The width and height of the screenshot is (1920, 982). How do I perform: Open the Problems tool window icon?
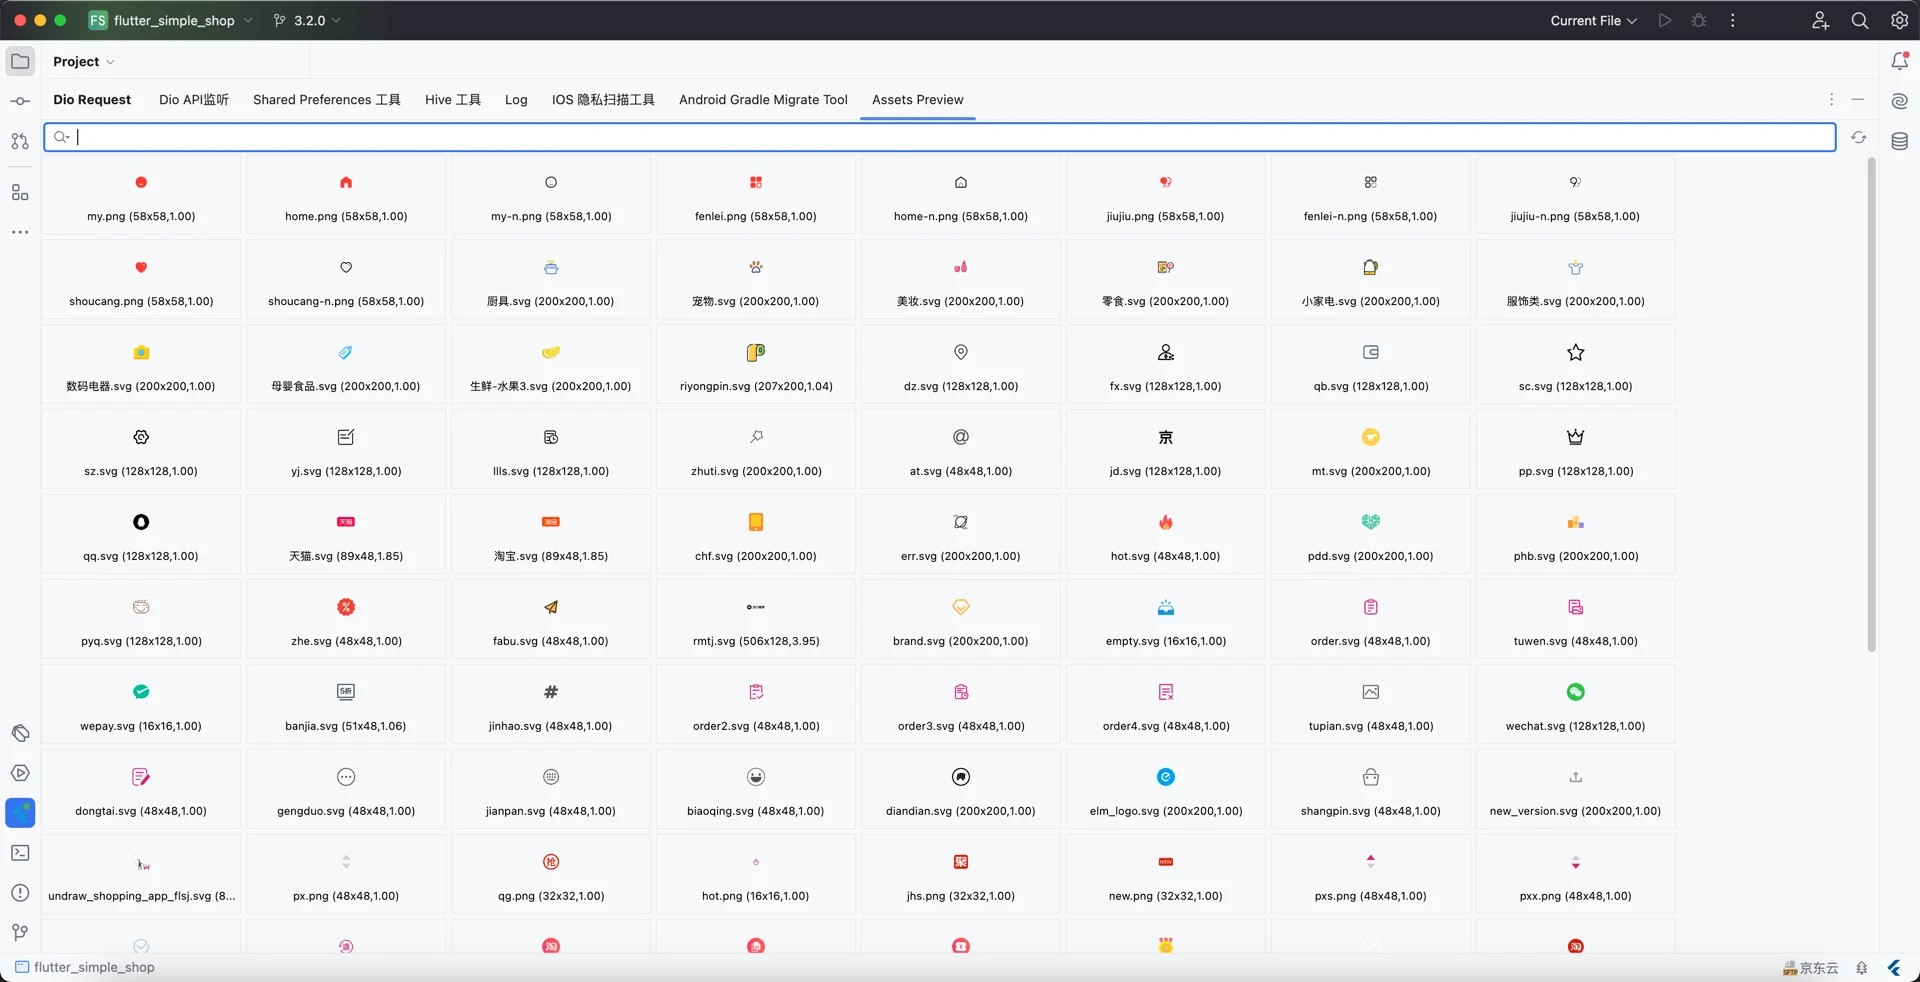[x=20, y=893]
